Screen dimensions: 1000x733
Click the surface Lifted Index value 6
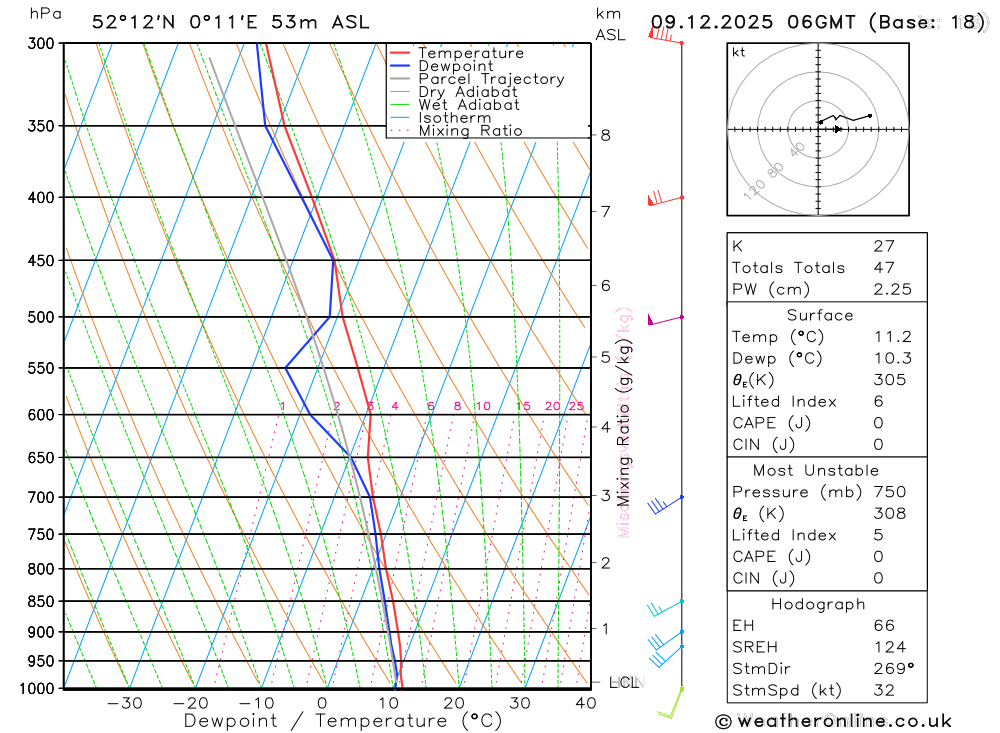click(878, 401)
